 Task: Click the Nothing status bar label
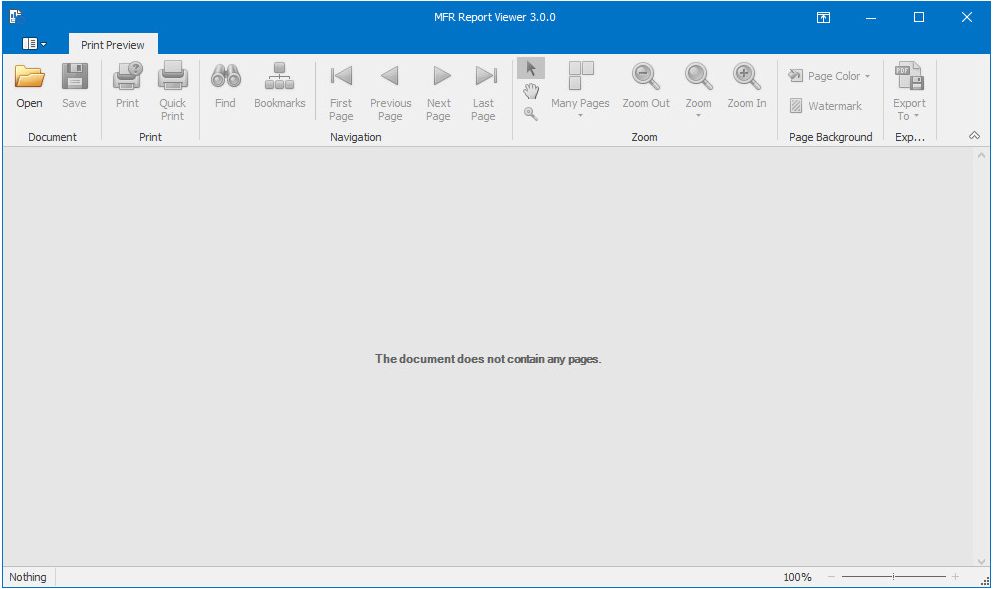28,577
